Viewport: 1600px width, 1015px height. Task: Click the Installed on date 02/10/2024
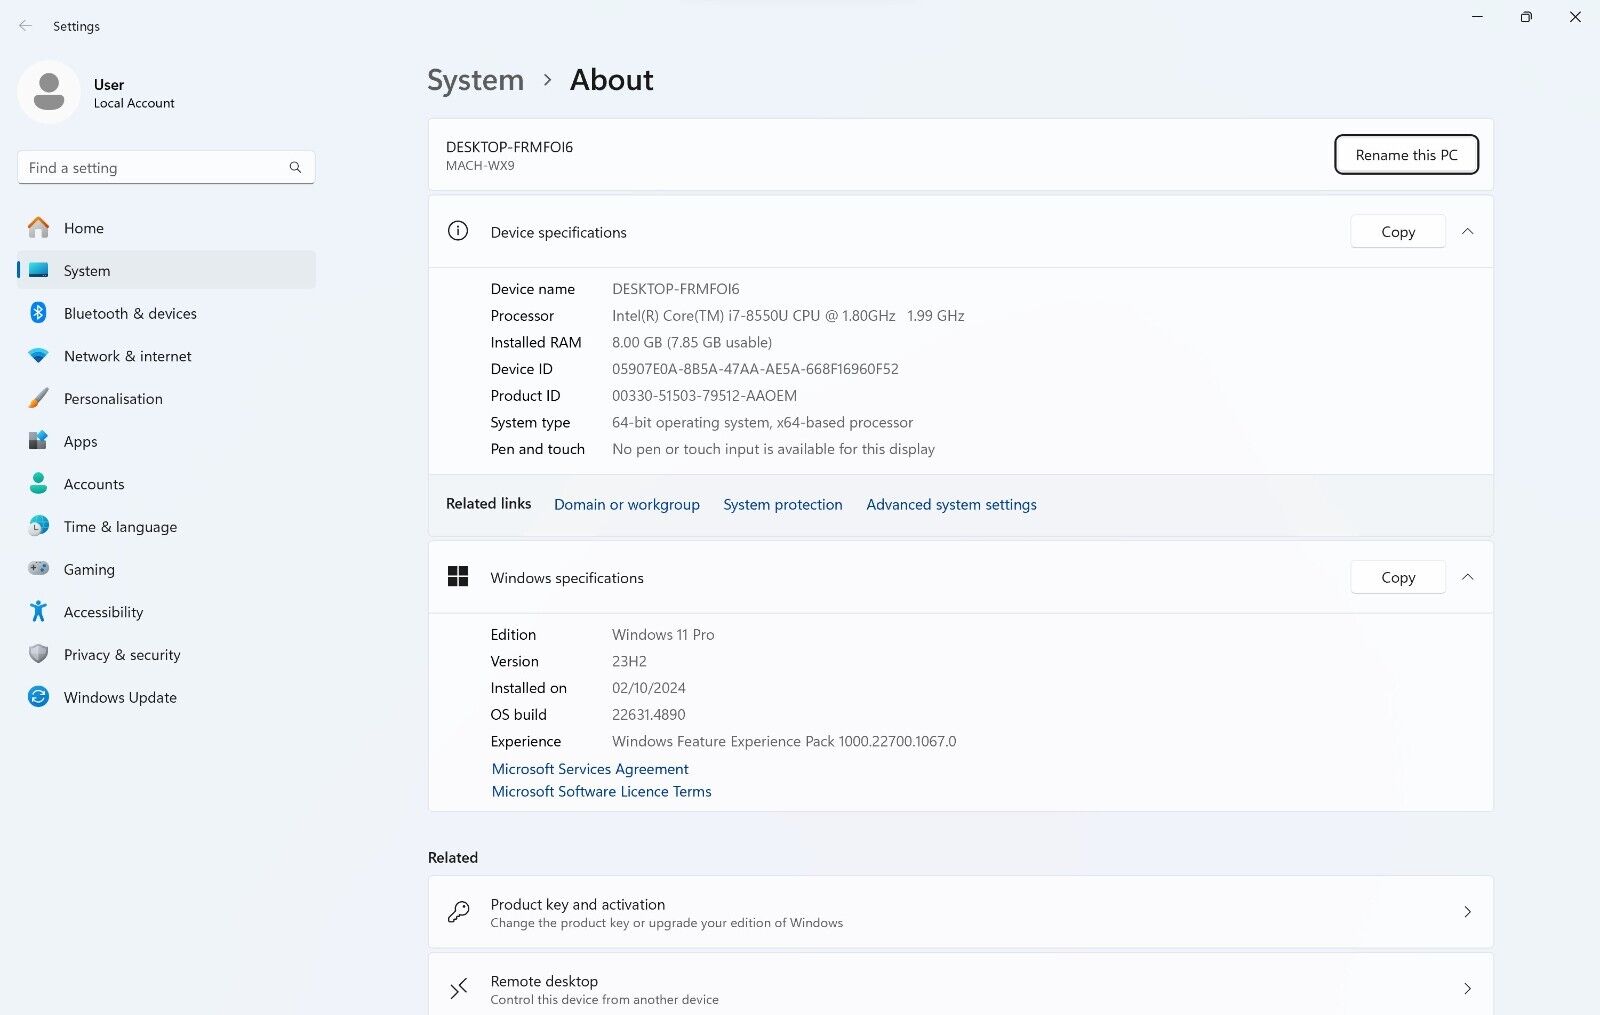click(x=648, y=688)
